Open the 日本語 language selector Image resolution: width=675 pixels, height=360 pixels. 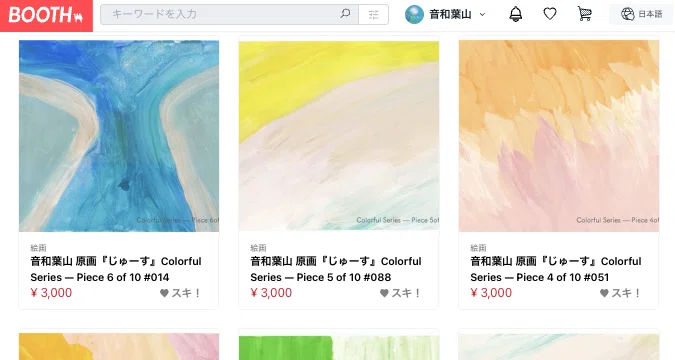click(x=641, y=14)
